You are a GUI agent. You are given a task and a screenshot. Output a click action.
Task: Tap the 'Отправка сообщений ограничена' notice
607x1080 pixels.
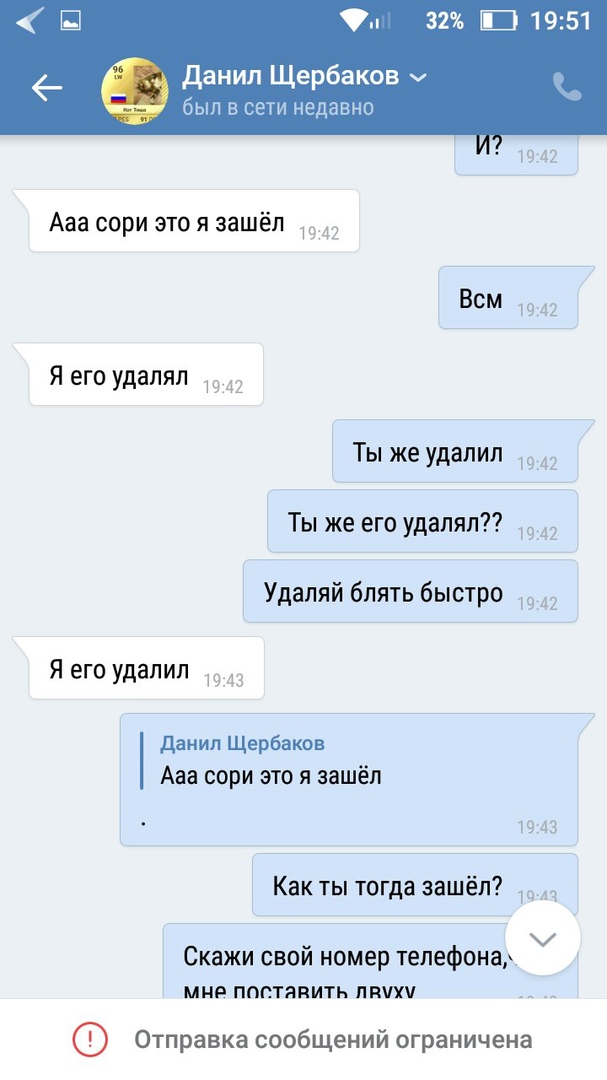[x=303, y=1039]
